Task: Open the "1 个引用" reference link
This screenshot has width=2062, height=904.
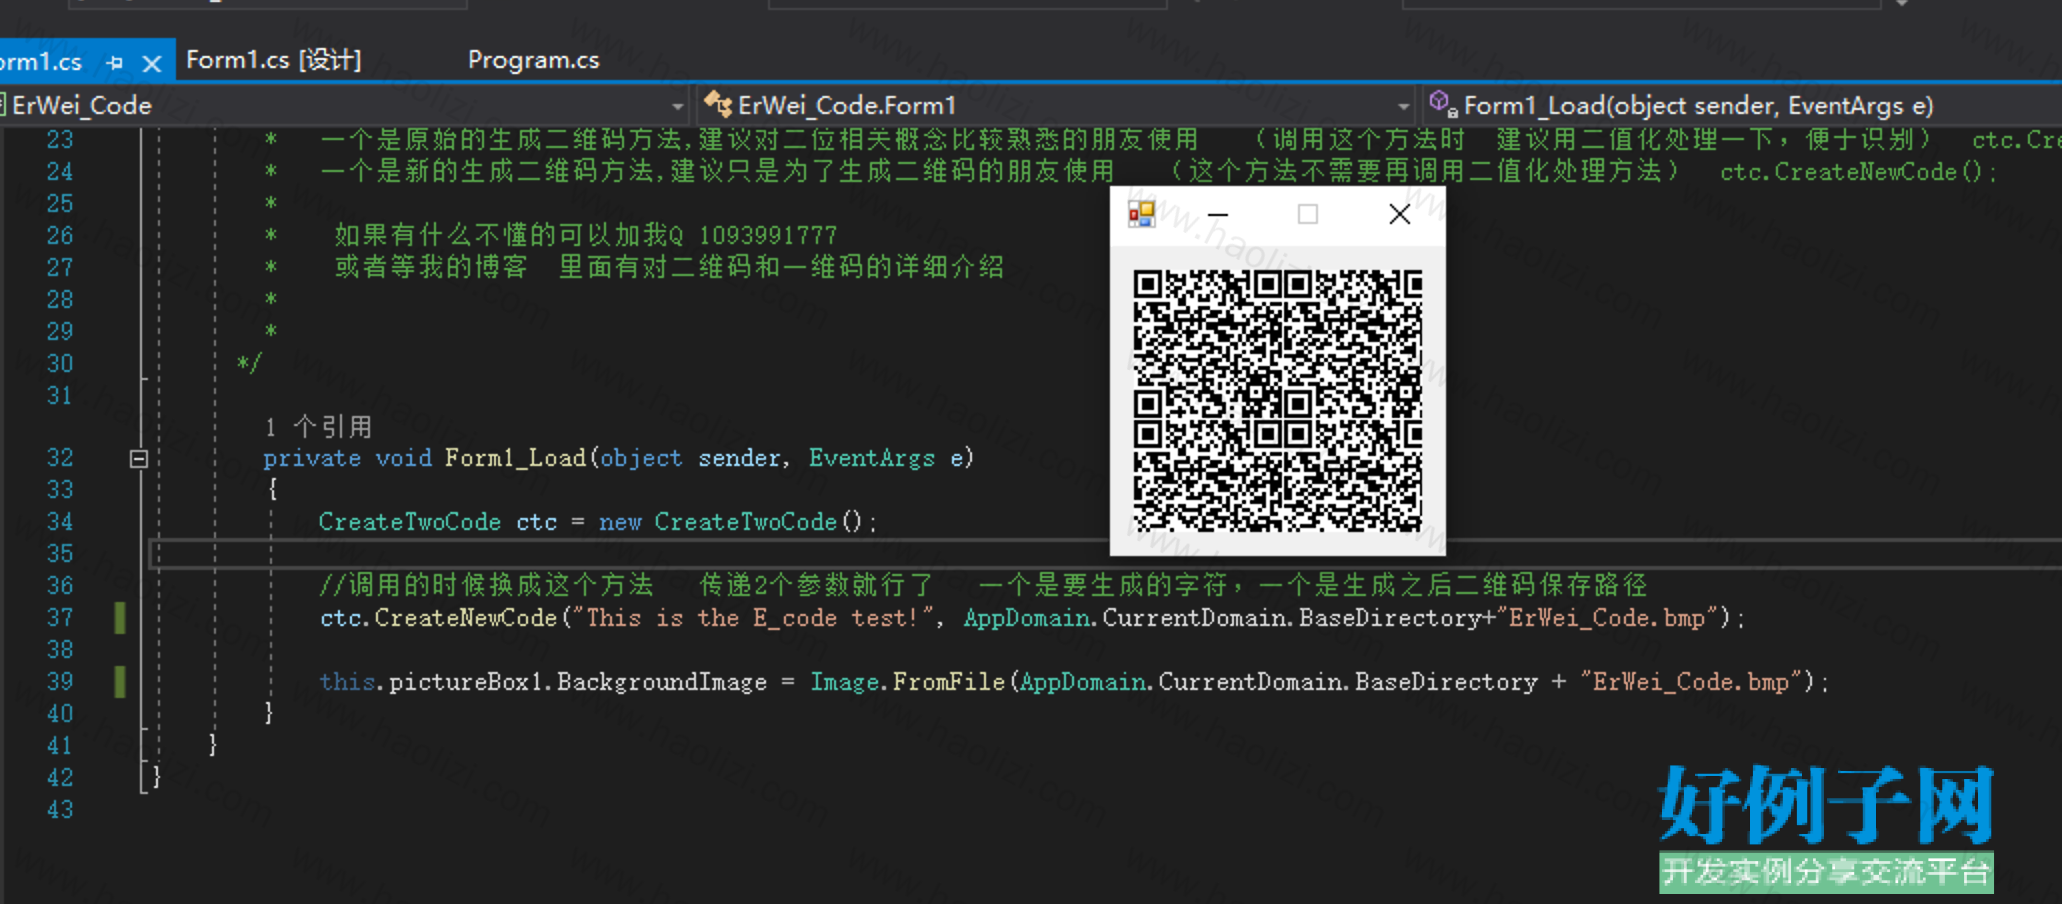Action: [x=319, y=427]
